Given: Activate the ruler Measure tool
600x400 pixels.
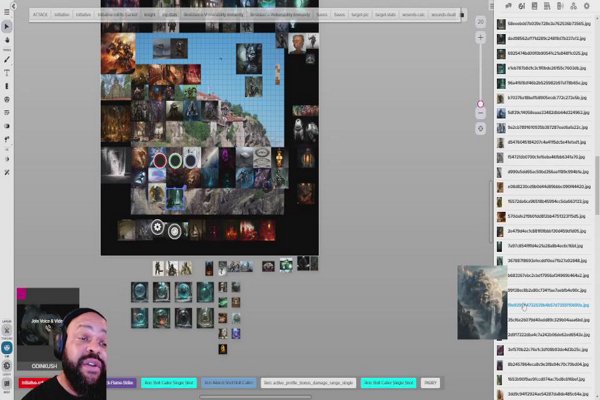Looking at the screenshot, I should click(7, 86).
